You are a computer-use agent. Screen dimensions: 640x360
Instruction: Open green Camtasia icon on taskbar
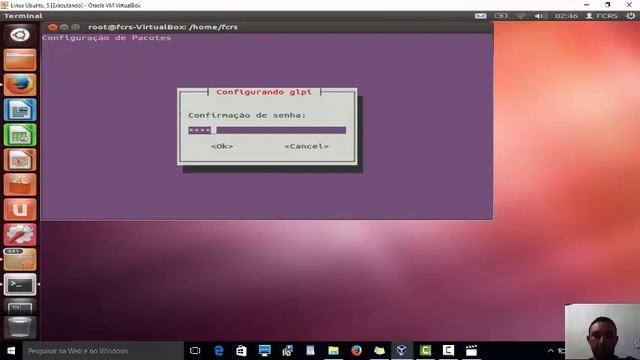(425, 351)
